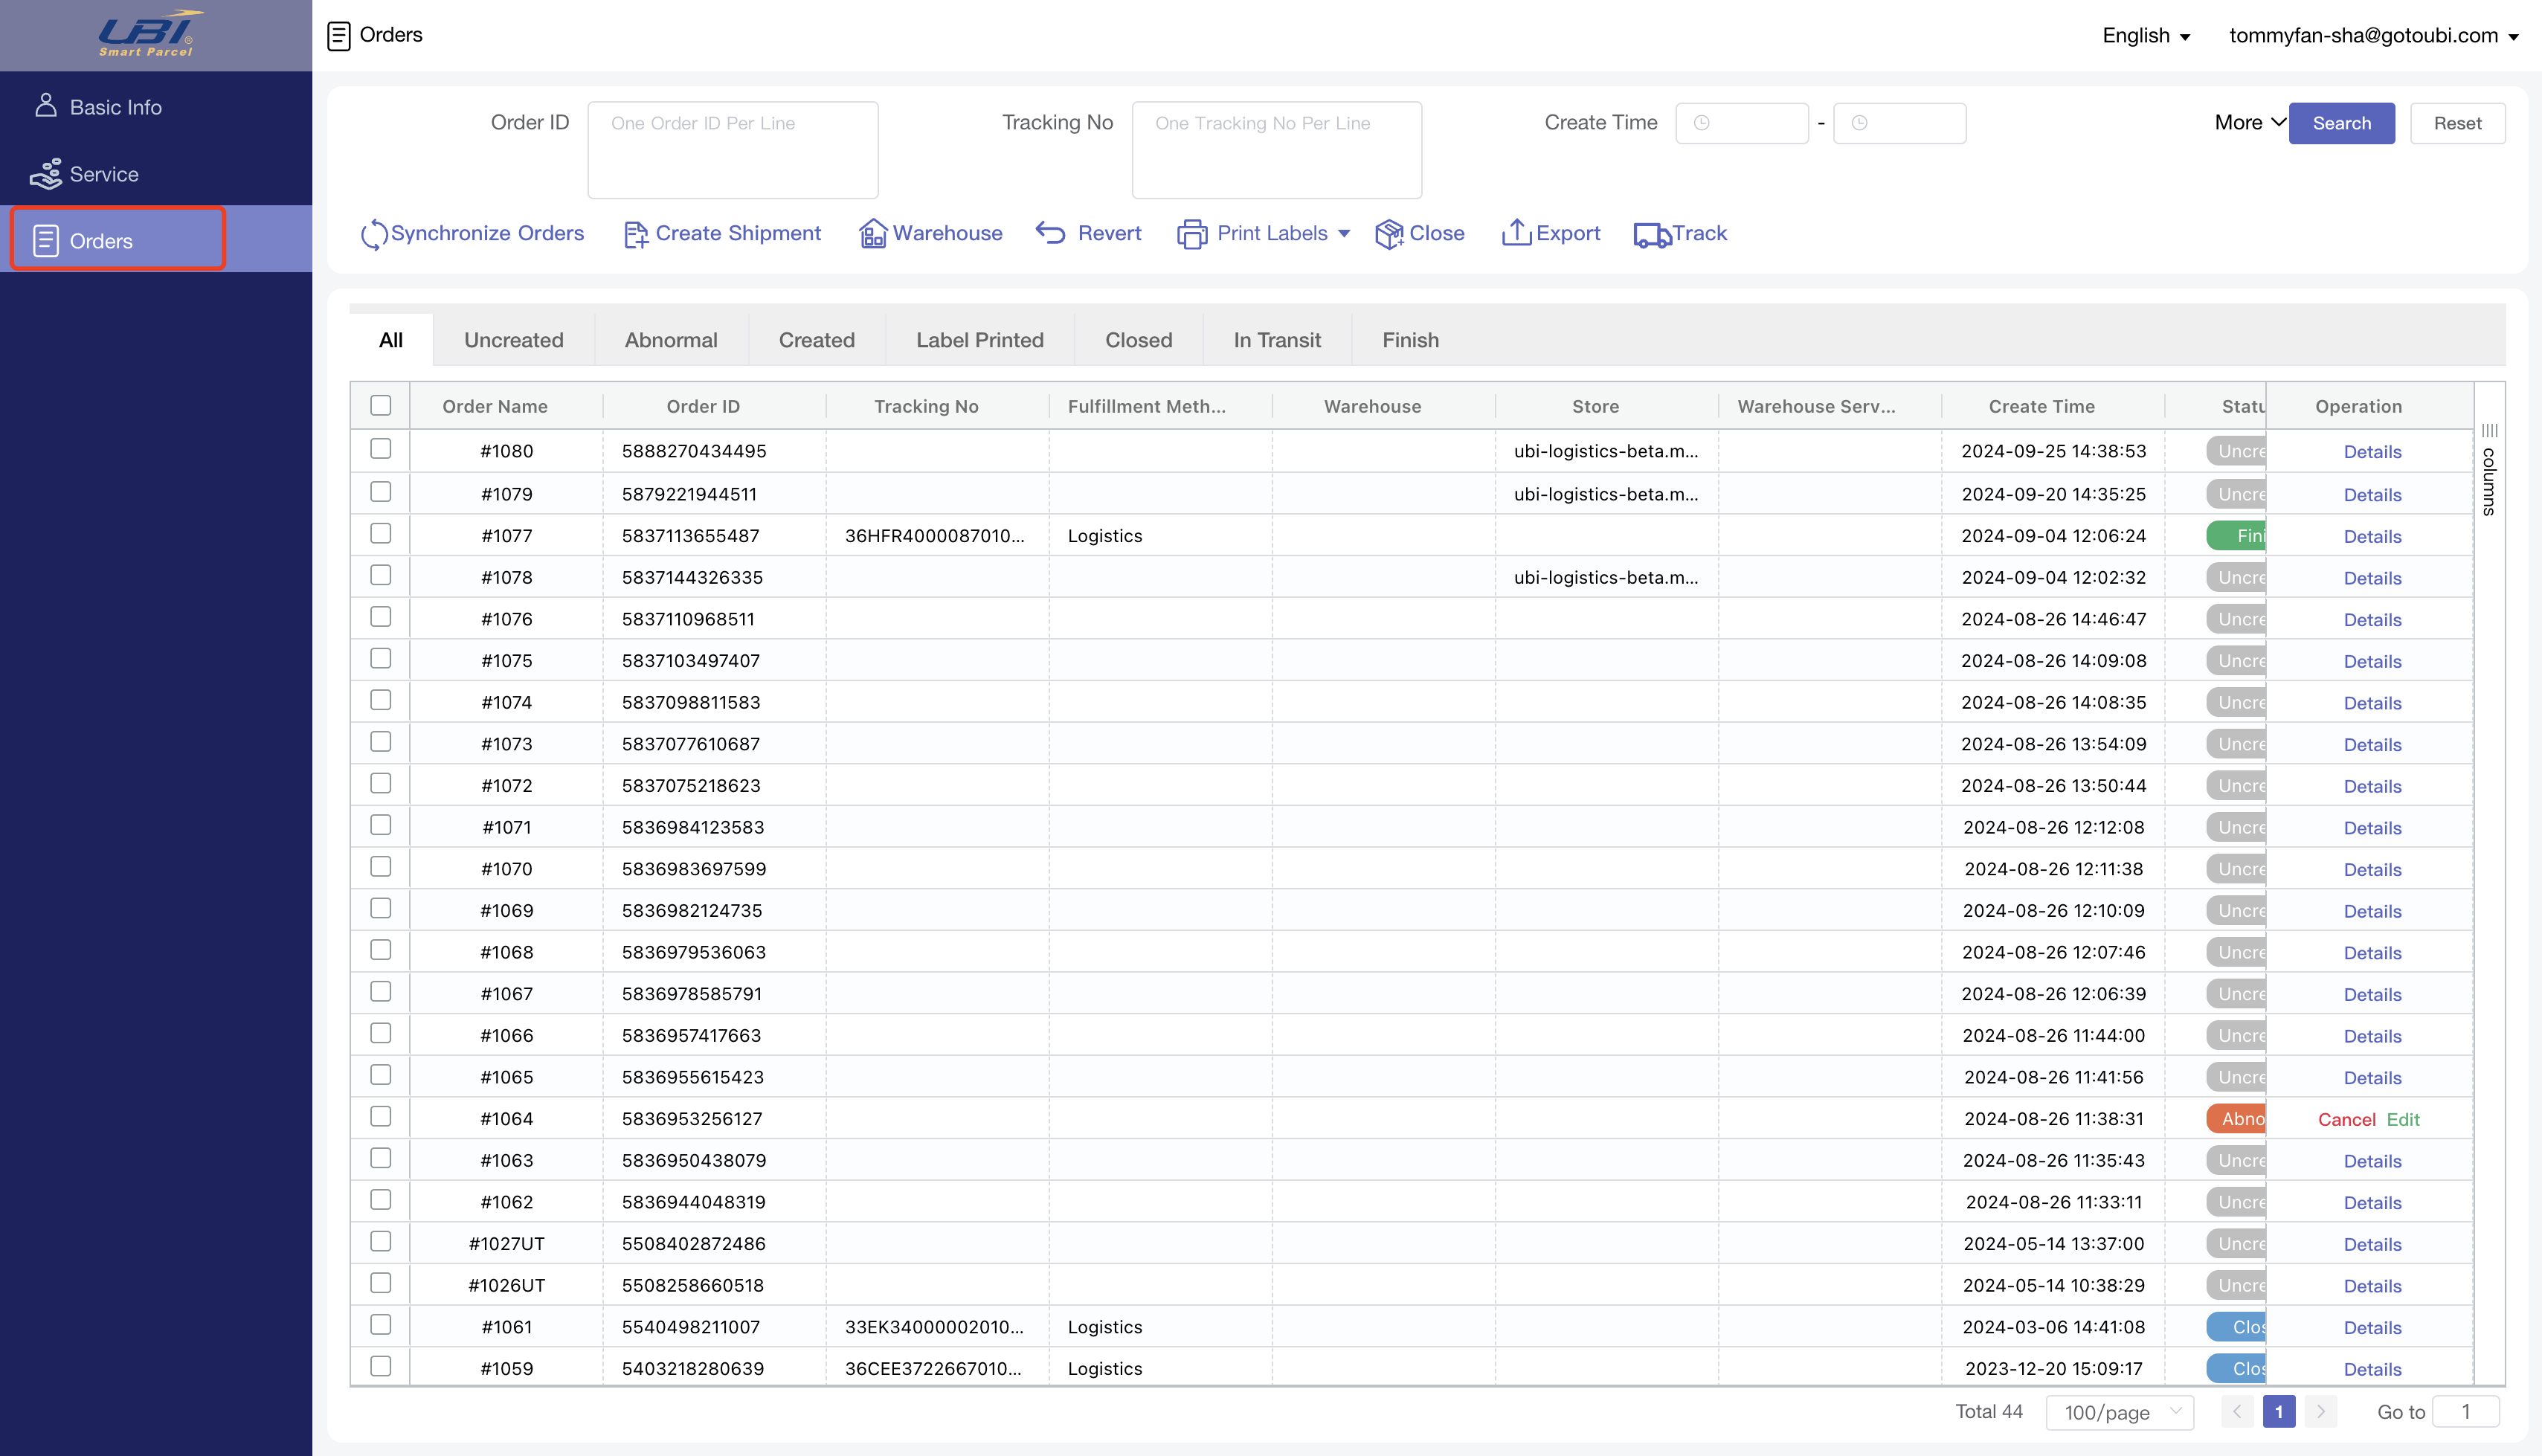2542x1456 pixels.
Task: Tick the checkbox for order #1061
Action: tap(380, 1325)
